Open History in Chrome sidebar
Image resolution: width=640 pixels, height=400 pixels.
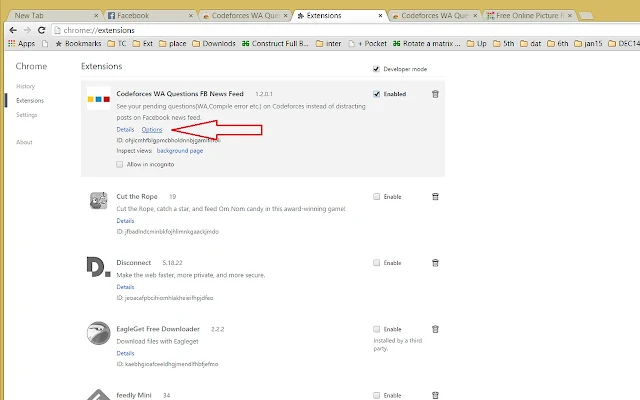[26, 86]
